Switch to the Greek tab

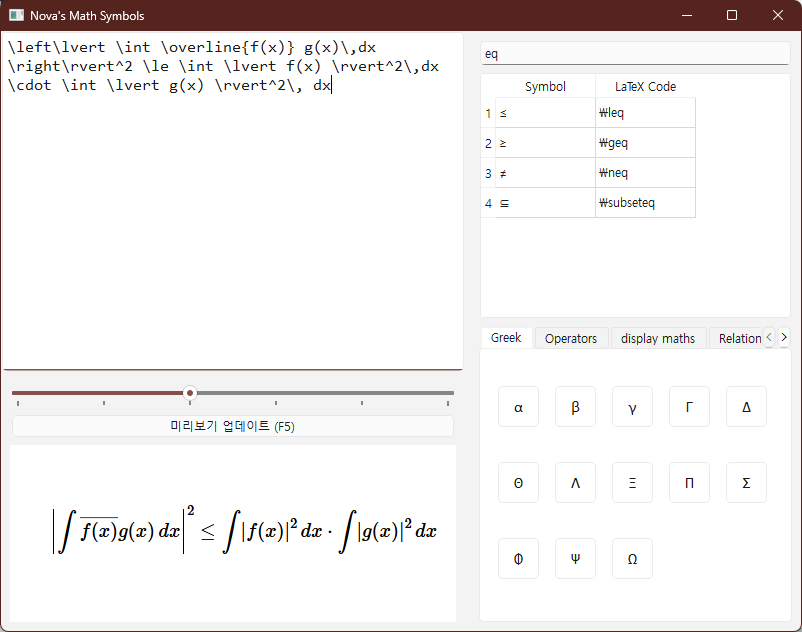click(x=506, y=338)
